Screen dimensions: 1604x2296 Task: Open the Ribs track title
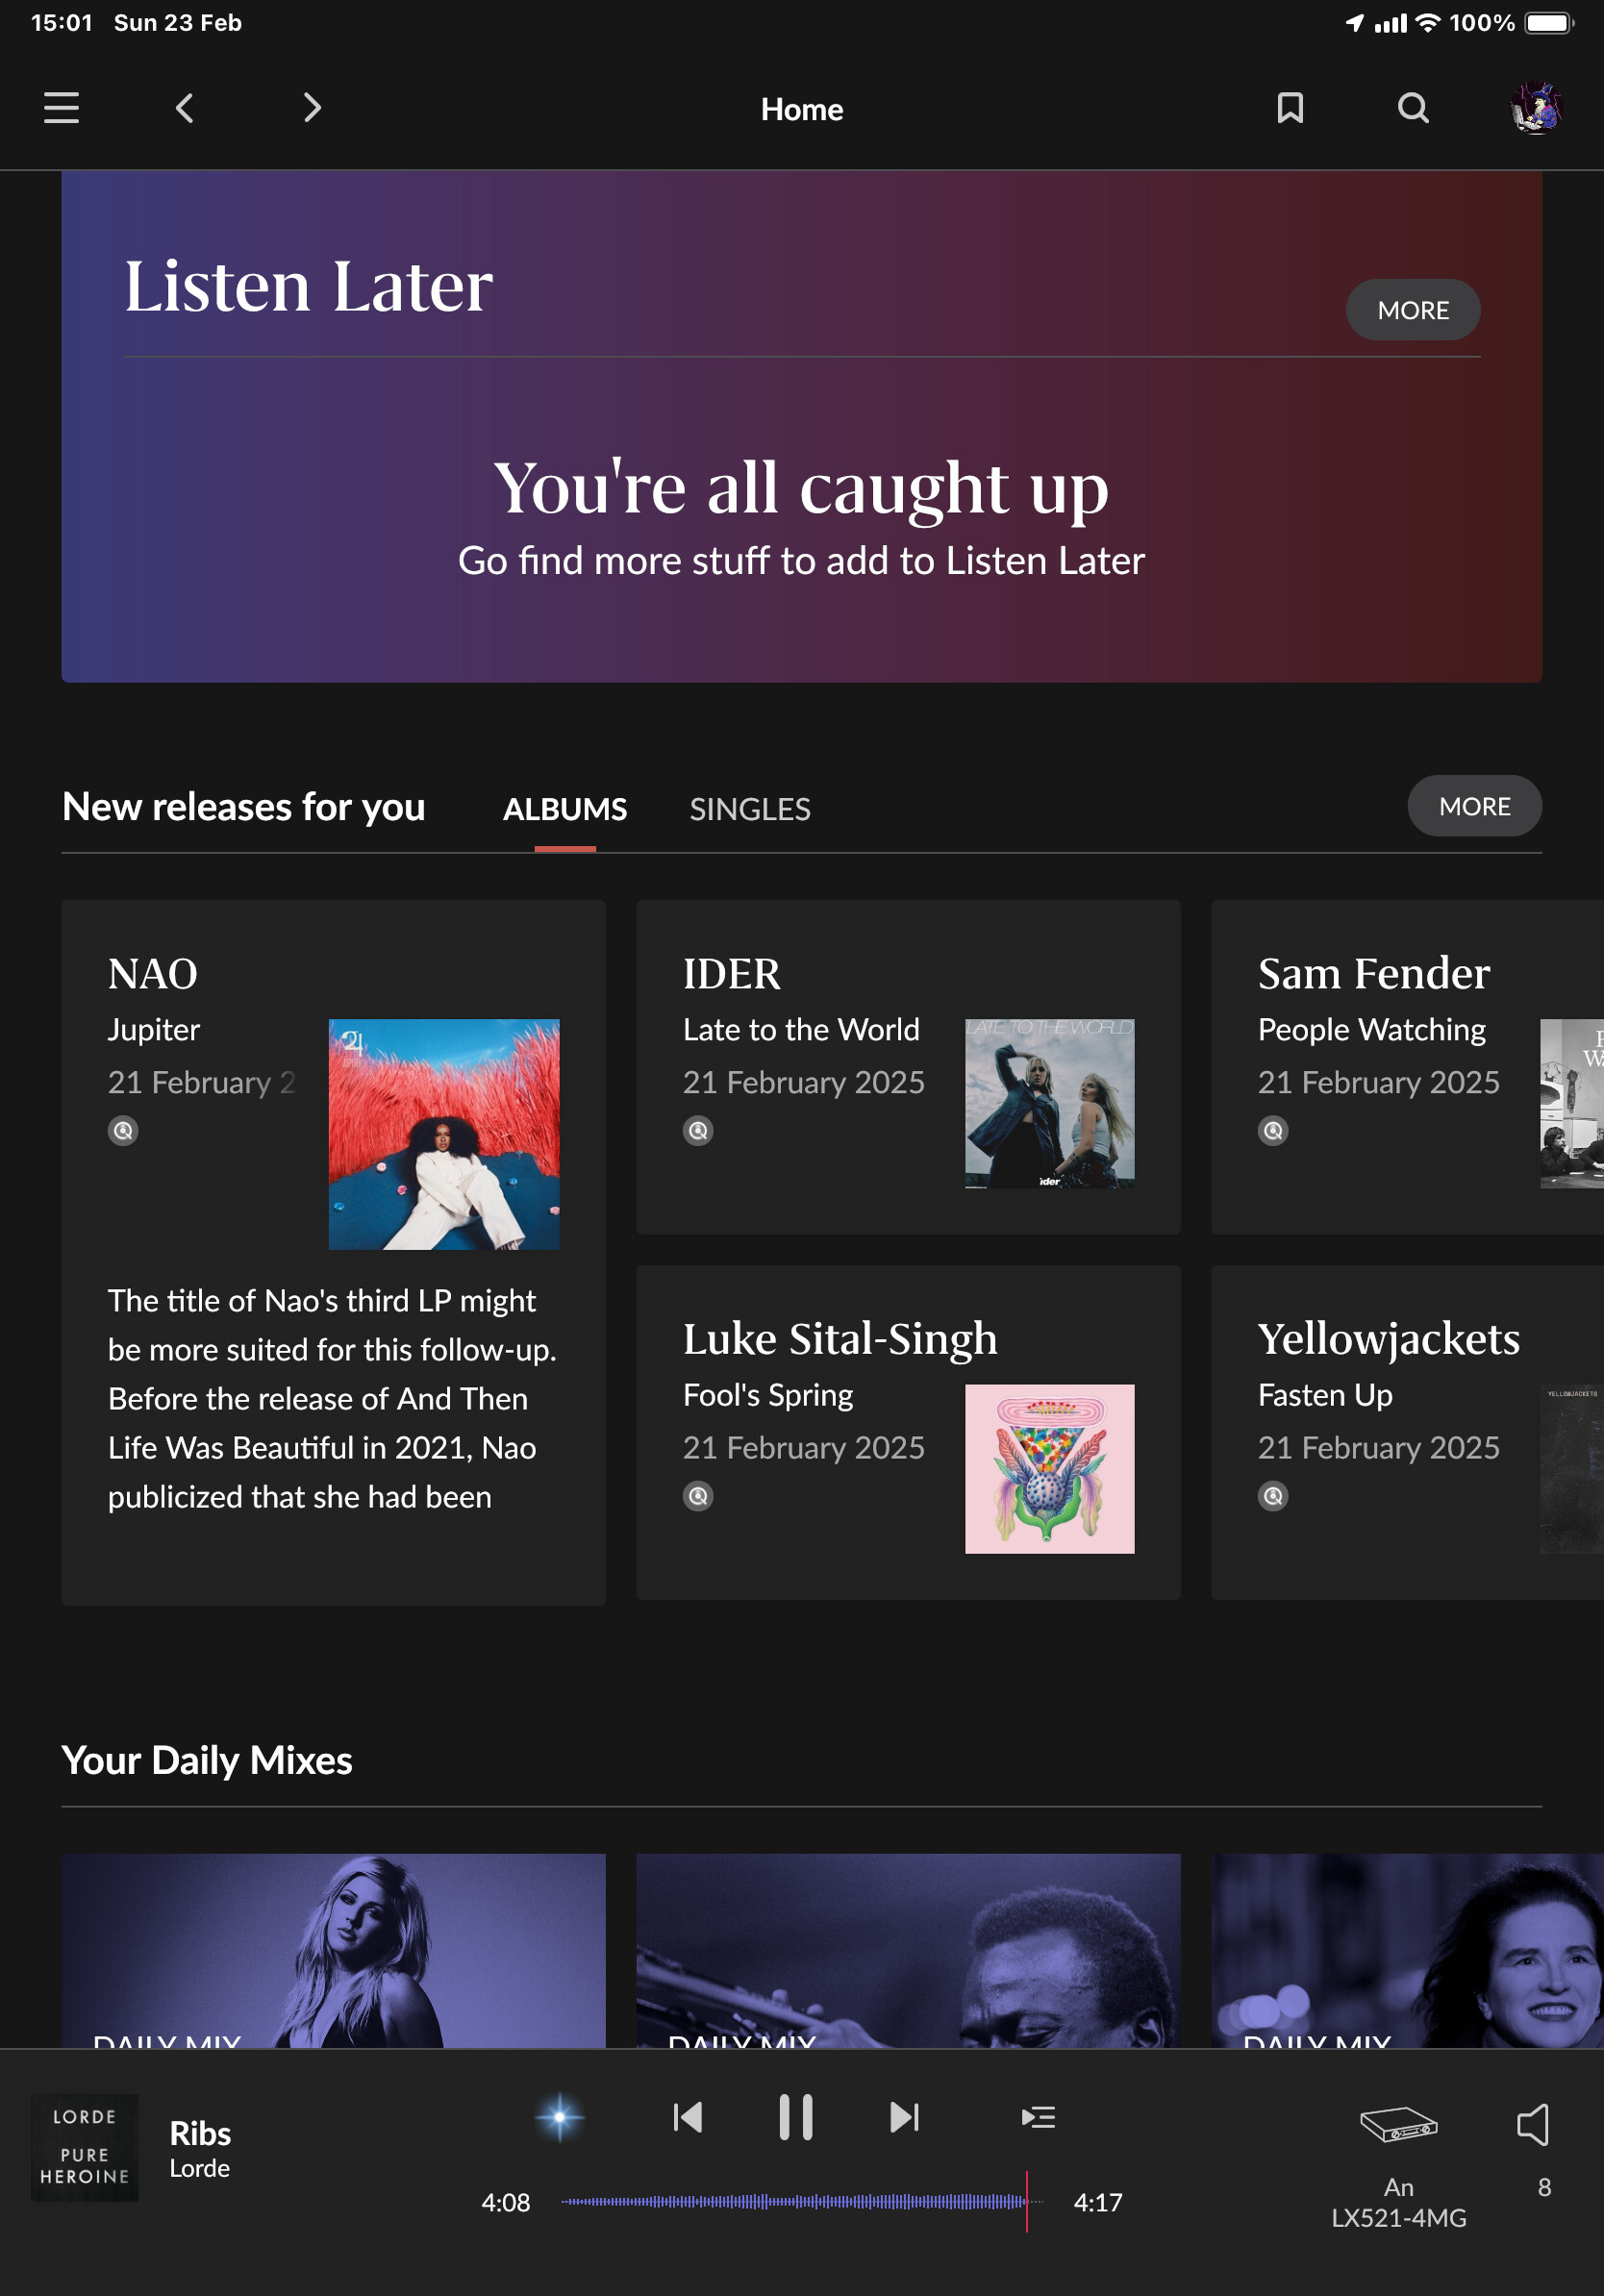[x=200, y=2133]
